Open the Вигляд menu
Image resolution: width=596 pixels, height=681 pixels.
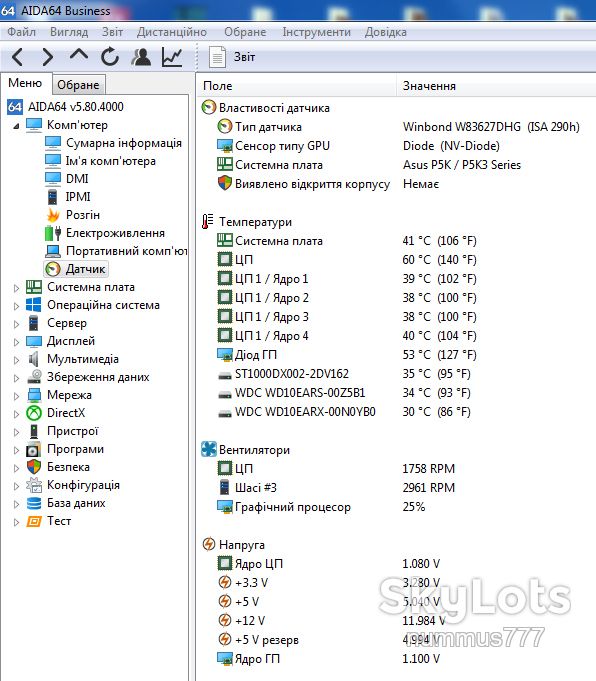[69, 32]
